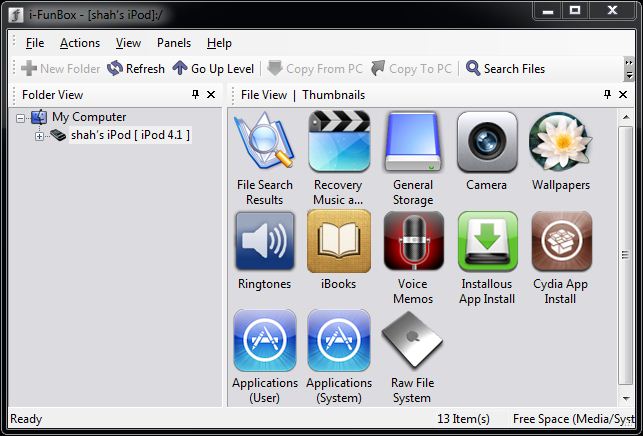This screenshot has width=643, height=436.
Task: Open the Ringtones speaker icon
Action: [264, 241]
